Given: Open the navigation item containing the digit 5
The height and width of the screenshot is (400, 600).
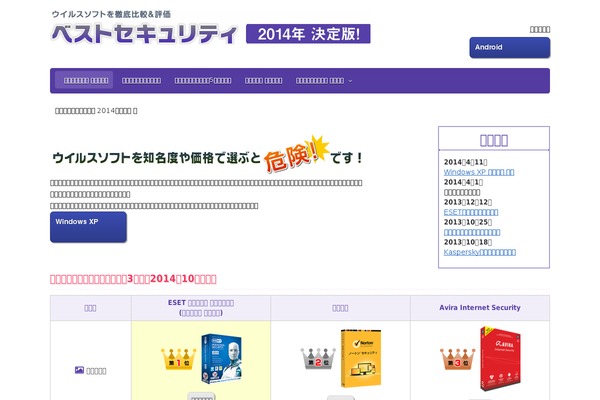Looking at the screenshot, I should pos(203,80).
